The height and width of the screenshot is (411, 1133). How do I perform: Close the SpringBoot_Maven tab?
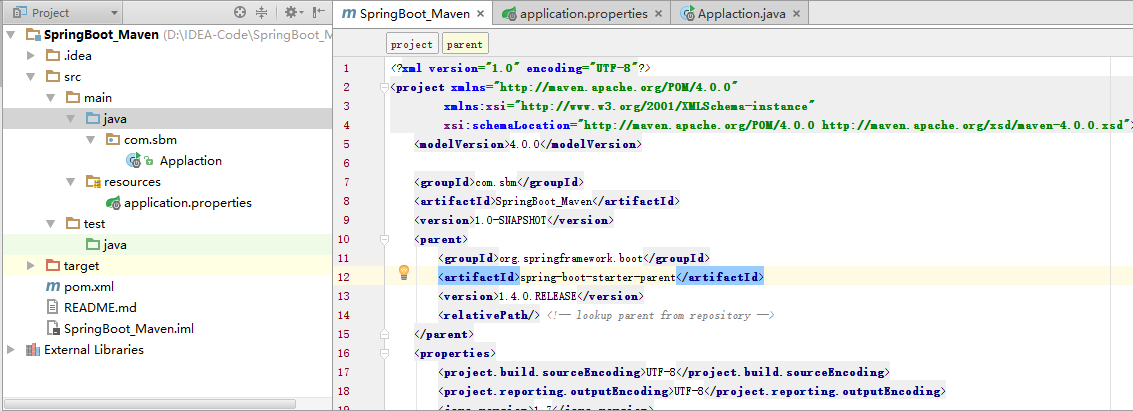point(481,14)
